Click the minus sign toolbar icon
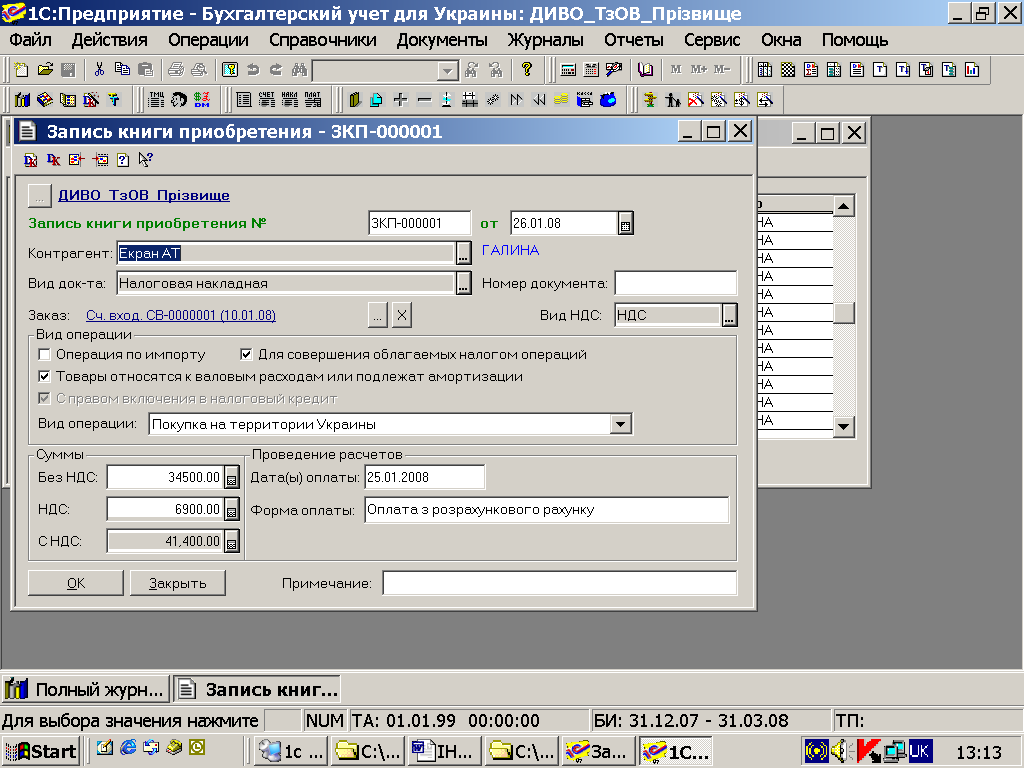Viewport: 1024px width, 768px height. tap(424, 99)
